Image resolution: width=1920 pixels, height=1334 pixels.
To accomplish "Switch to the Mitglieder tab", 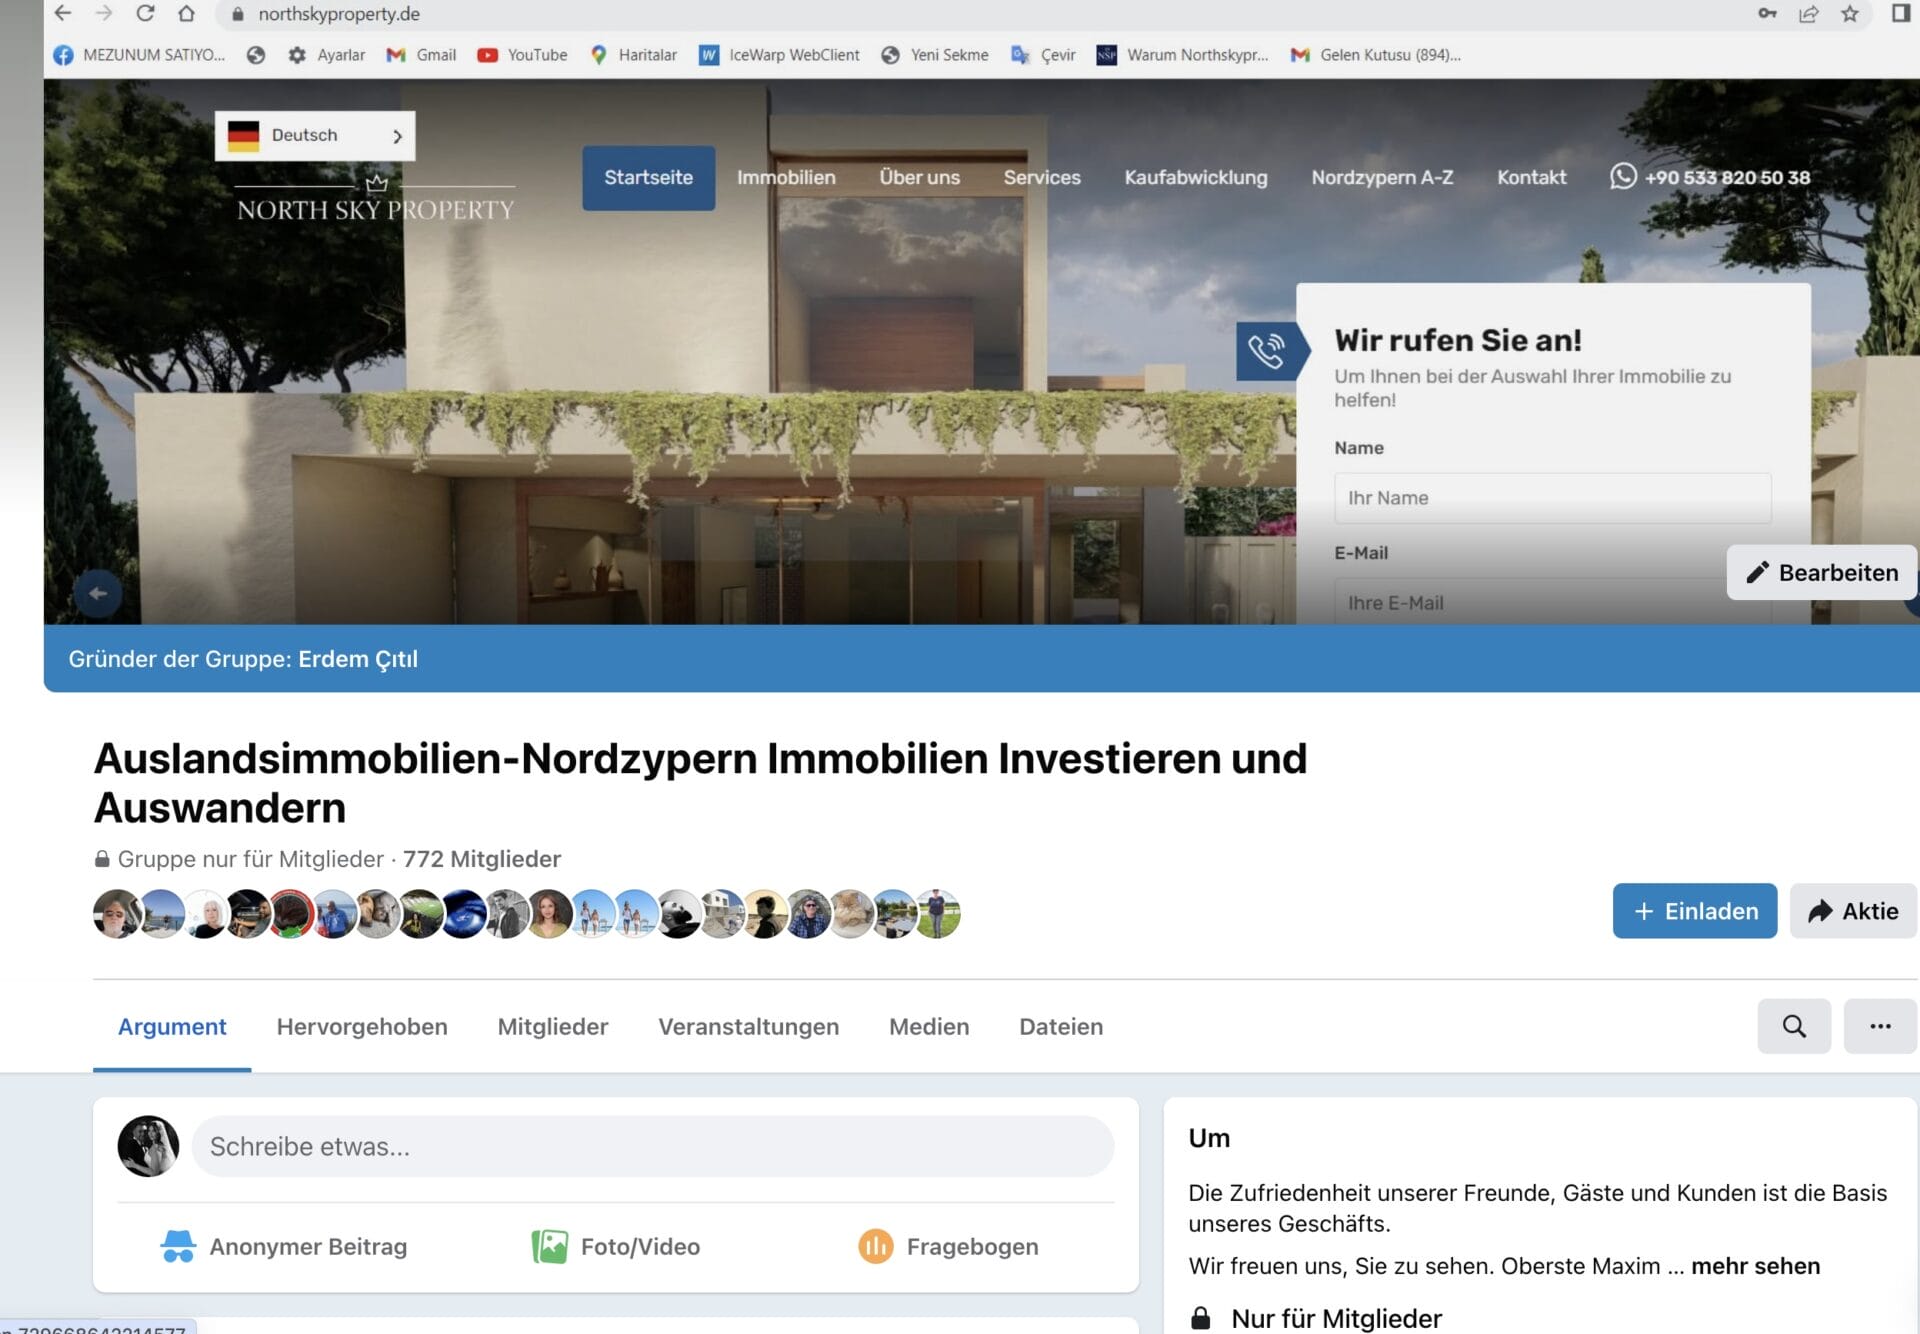I will (552, 1027).
